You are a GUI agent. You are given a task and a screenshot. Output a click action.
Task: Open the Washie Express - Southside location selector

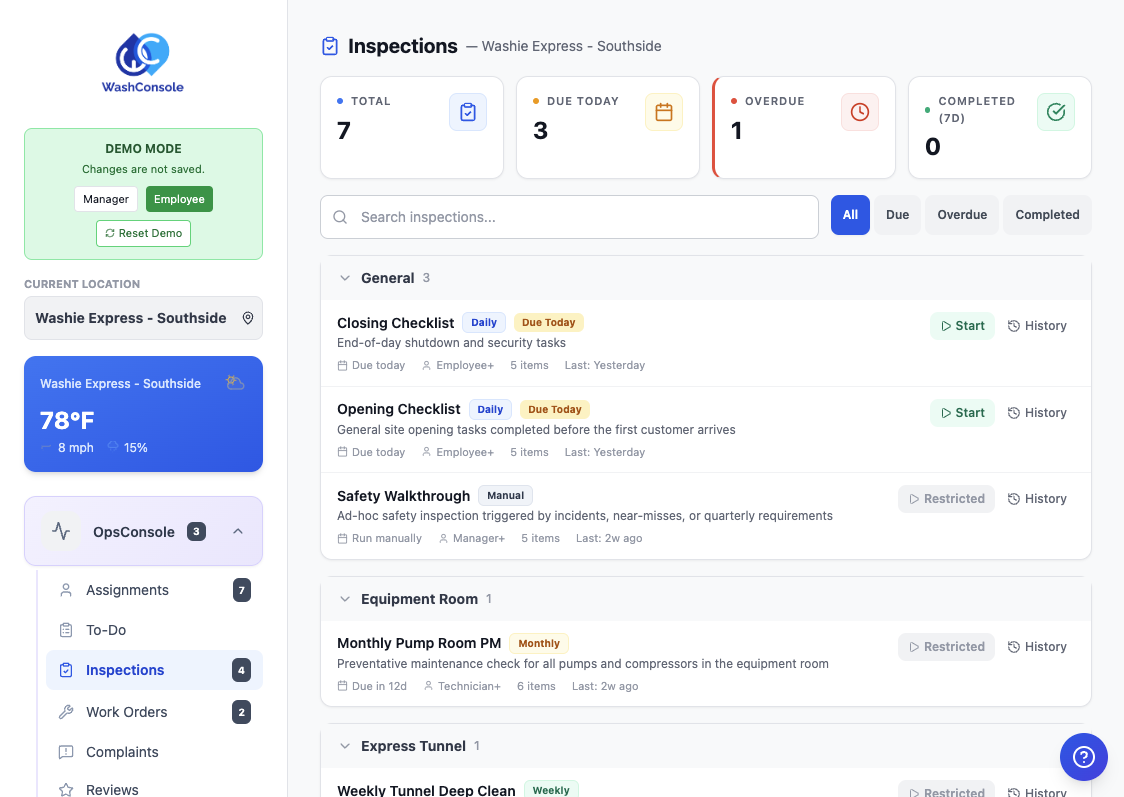point(143,318)
